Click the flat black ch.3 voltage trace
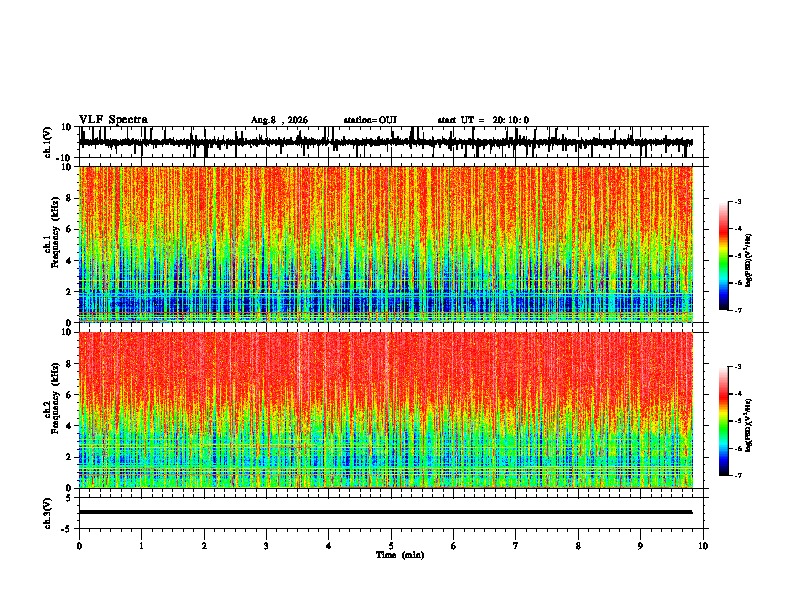The image size is (792, 612). tap(386, 512)
